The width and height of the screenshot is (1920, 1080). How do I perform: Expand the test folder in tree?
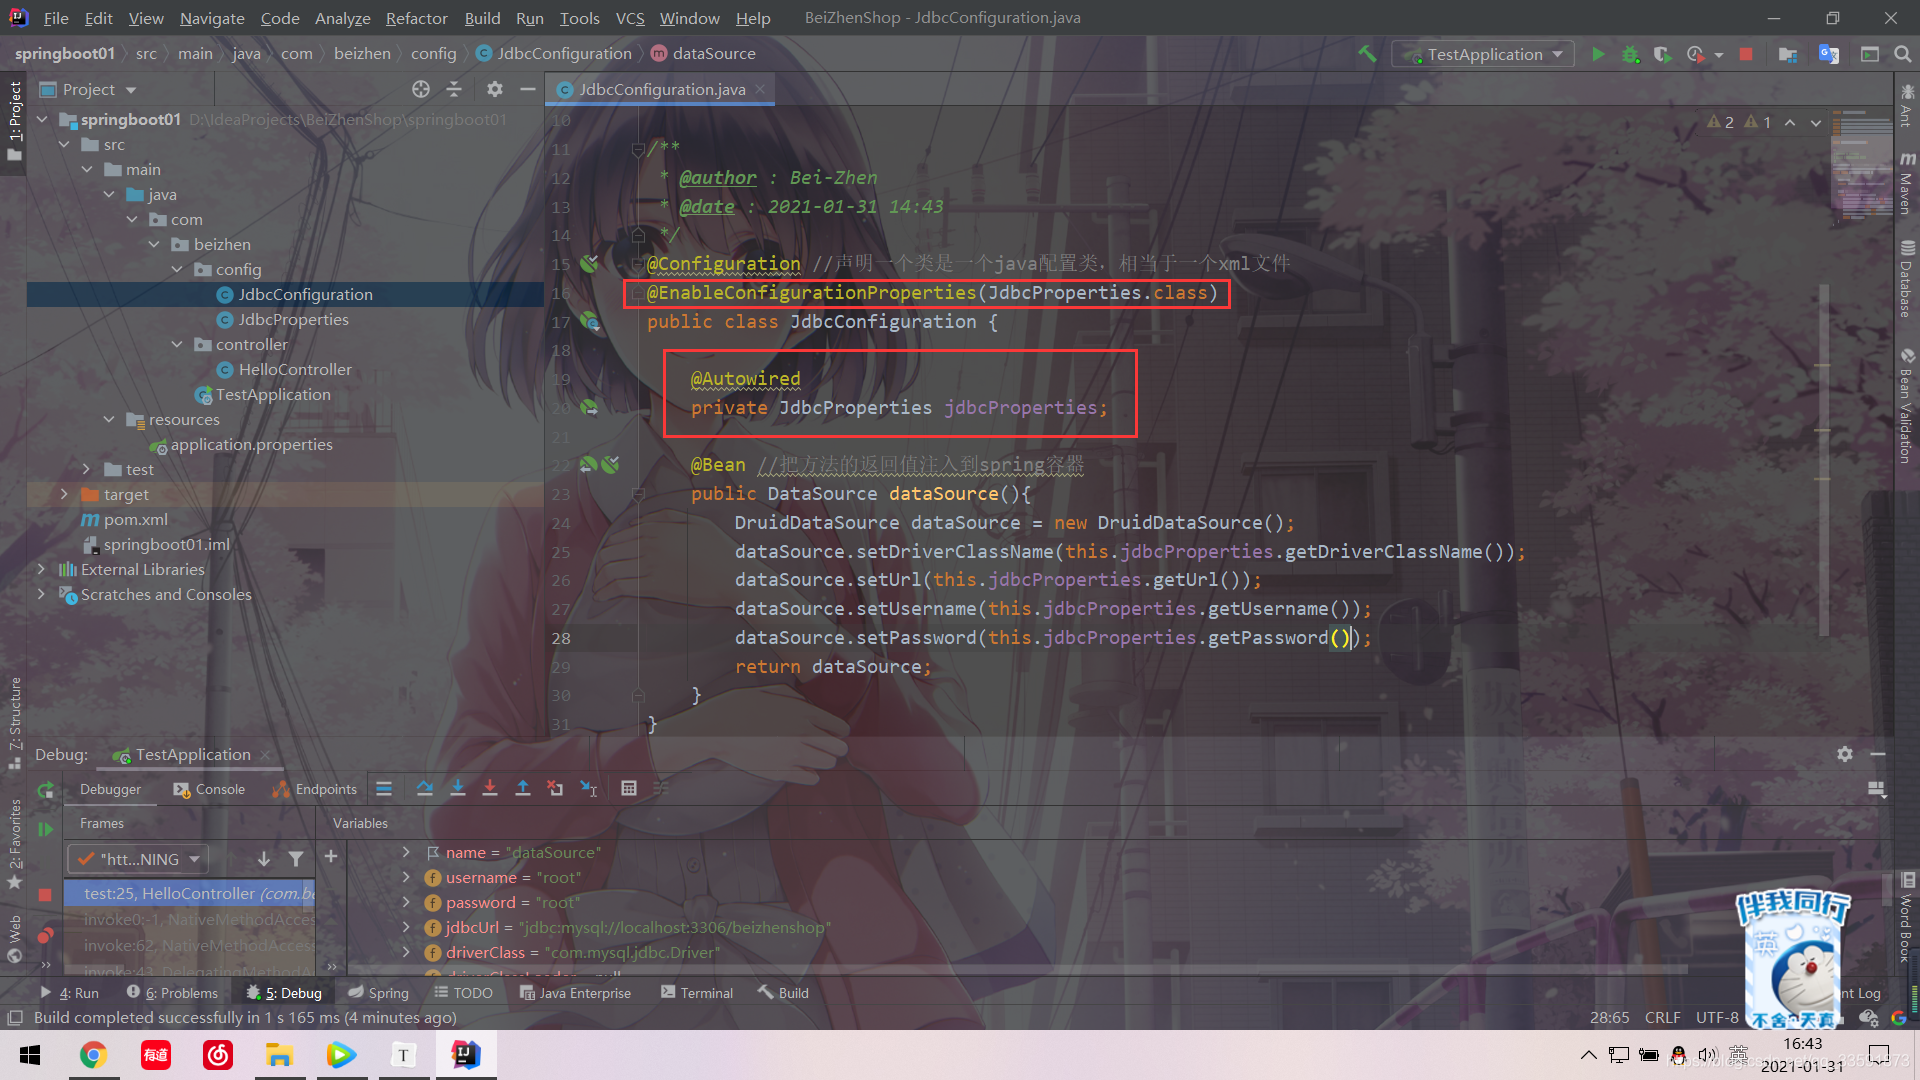click(x=86, y=470)
